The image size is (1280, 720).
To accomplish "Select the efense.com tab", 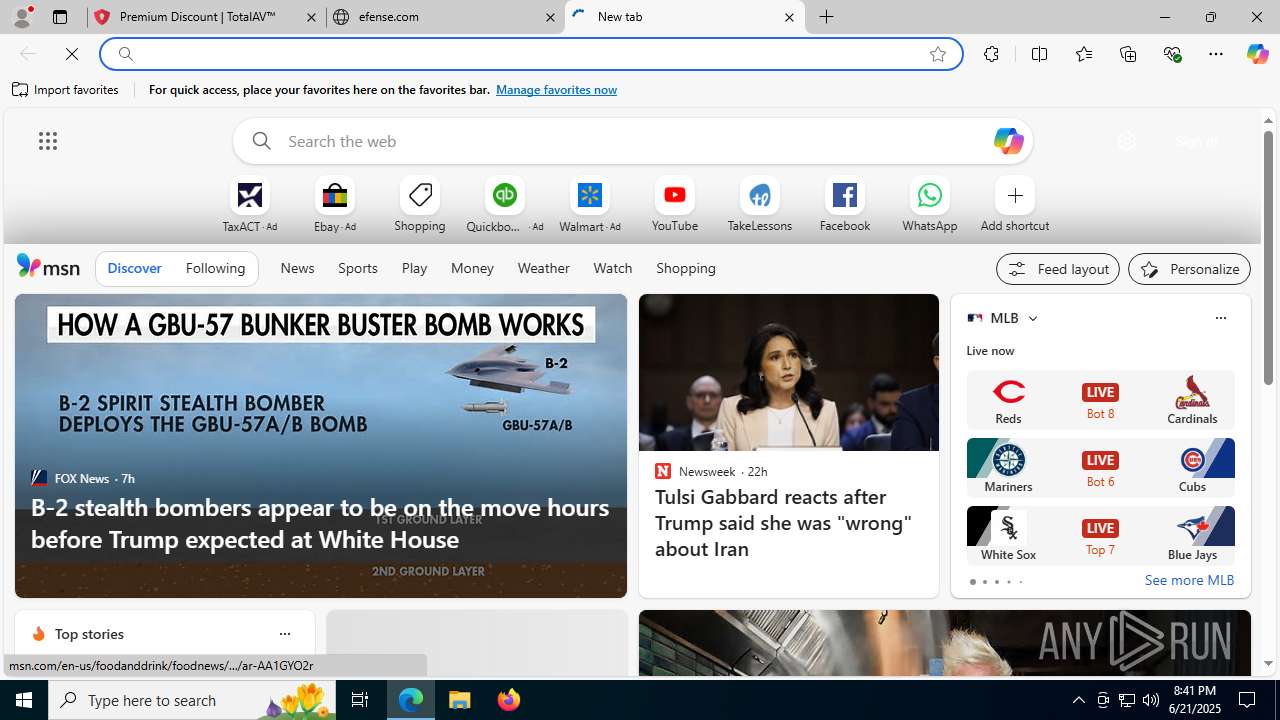I will [445, 17].
